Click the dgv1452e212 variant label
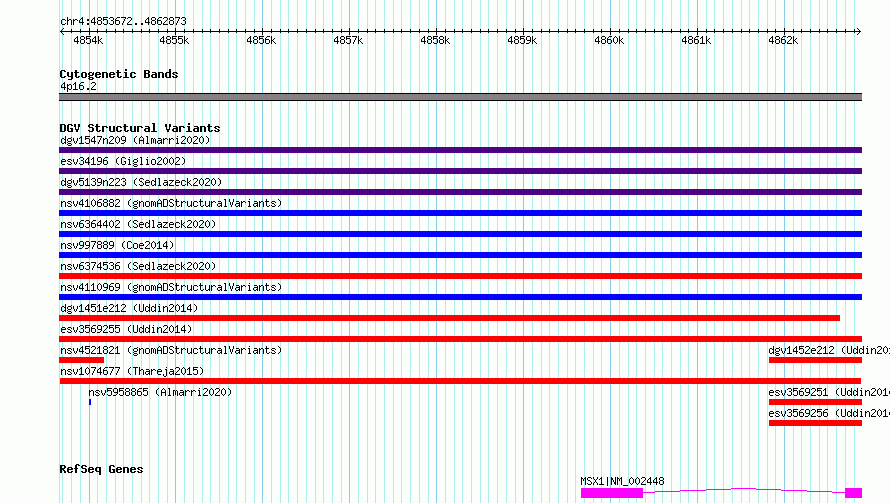The image size is (890, 503). point(829,350)
